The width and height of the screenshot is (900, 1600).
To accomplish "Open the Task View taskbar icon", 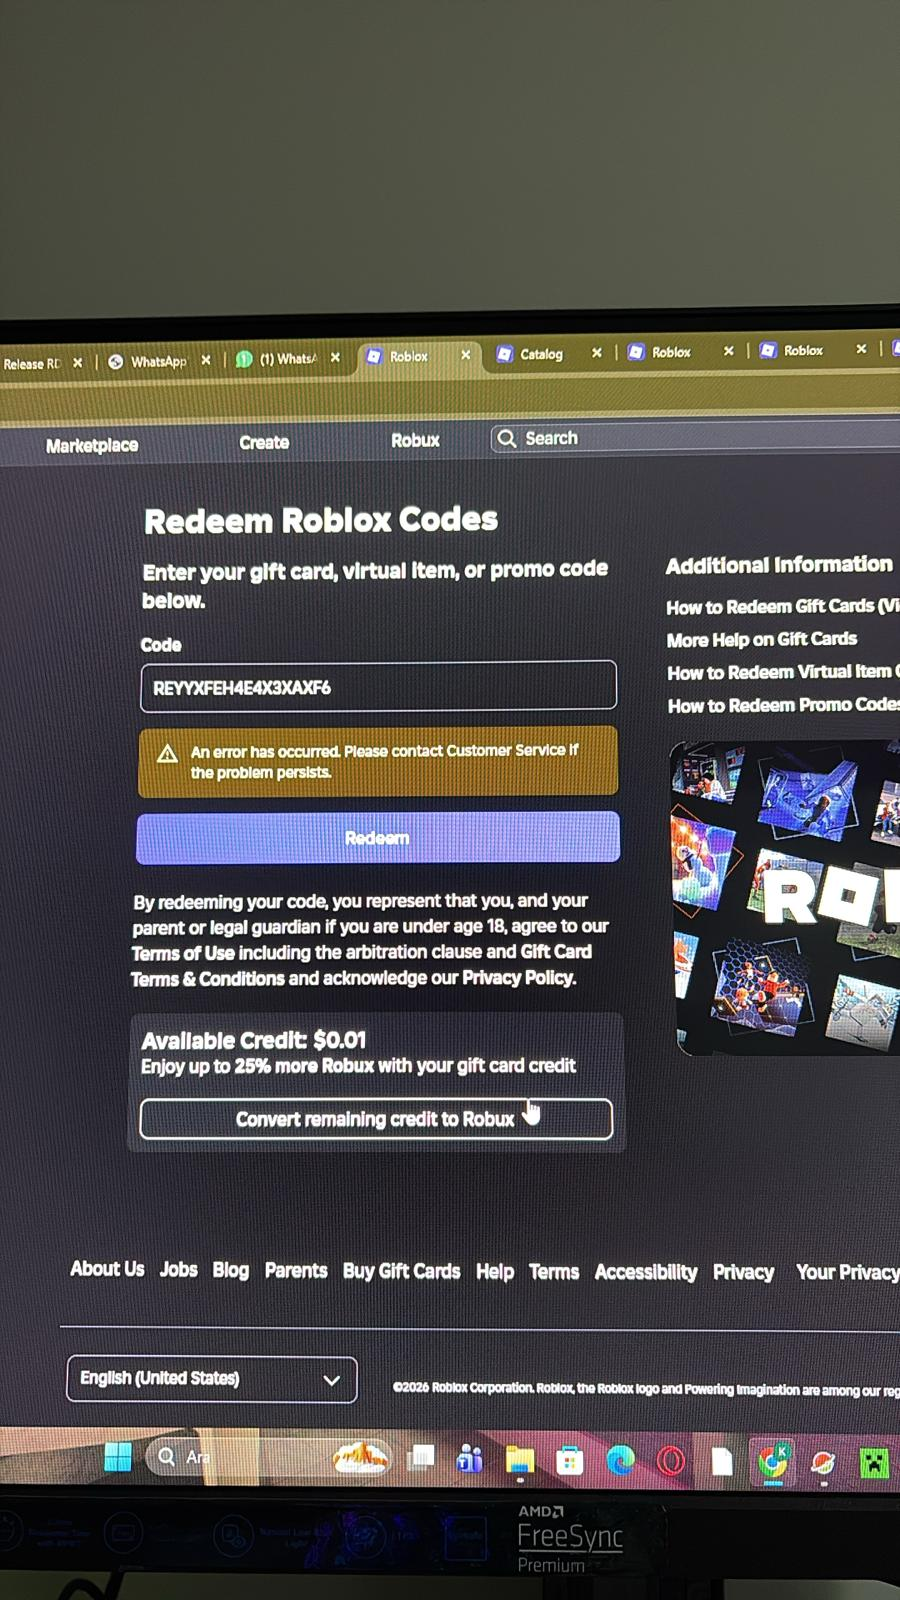I will (x=421, y=1459).
